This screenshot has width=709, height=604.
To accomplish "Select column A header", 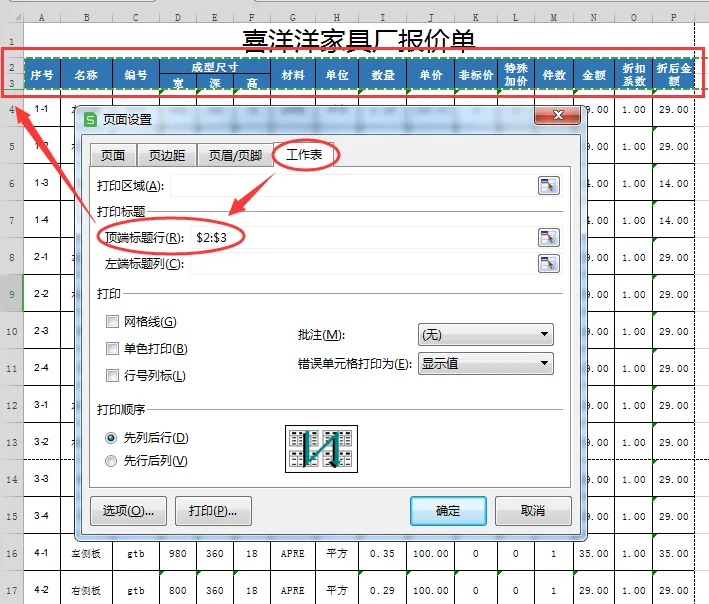I will [42, 17].
